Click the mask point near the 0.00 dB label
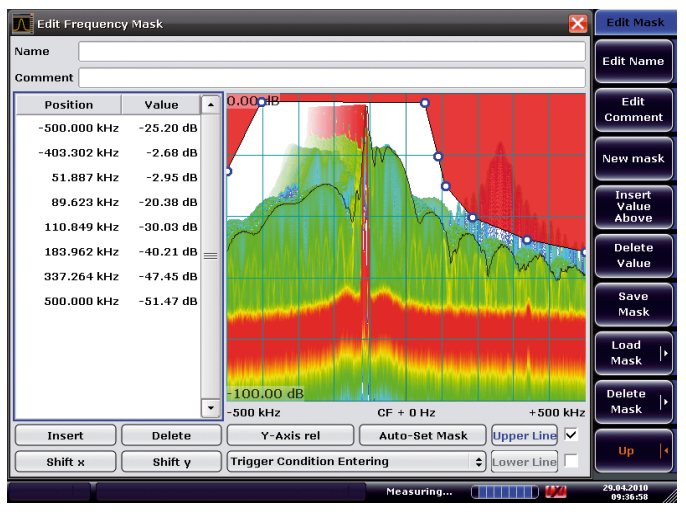 point(261,102)
